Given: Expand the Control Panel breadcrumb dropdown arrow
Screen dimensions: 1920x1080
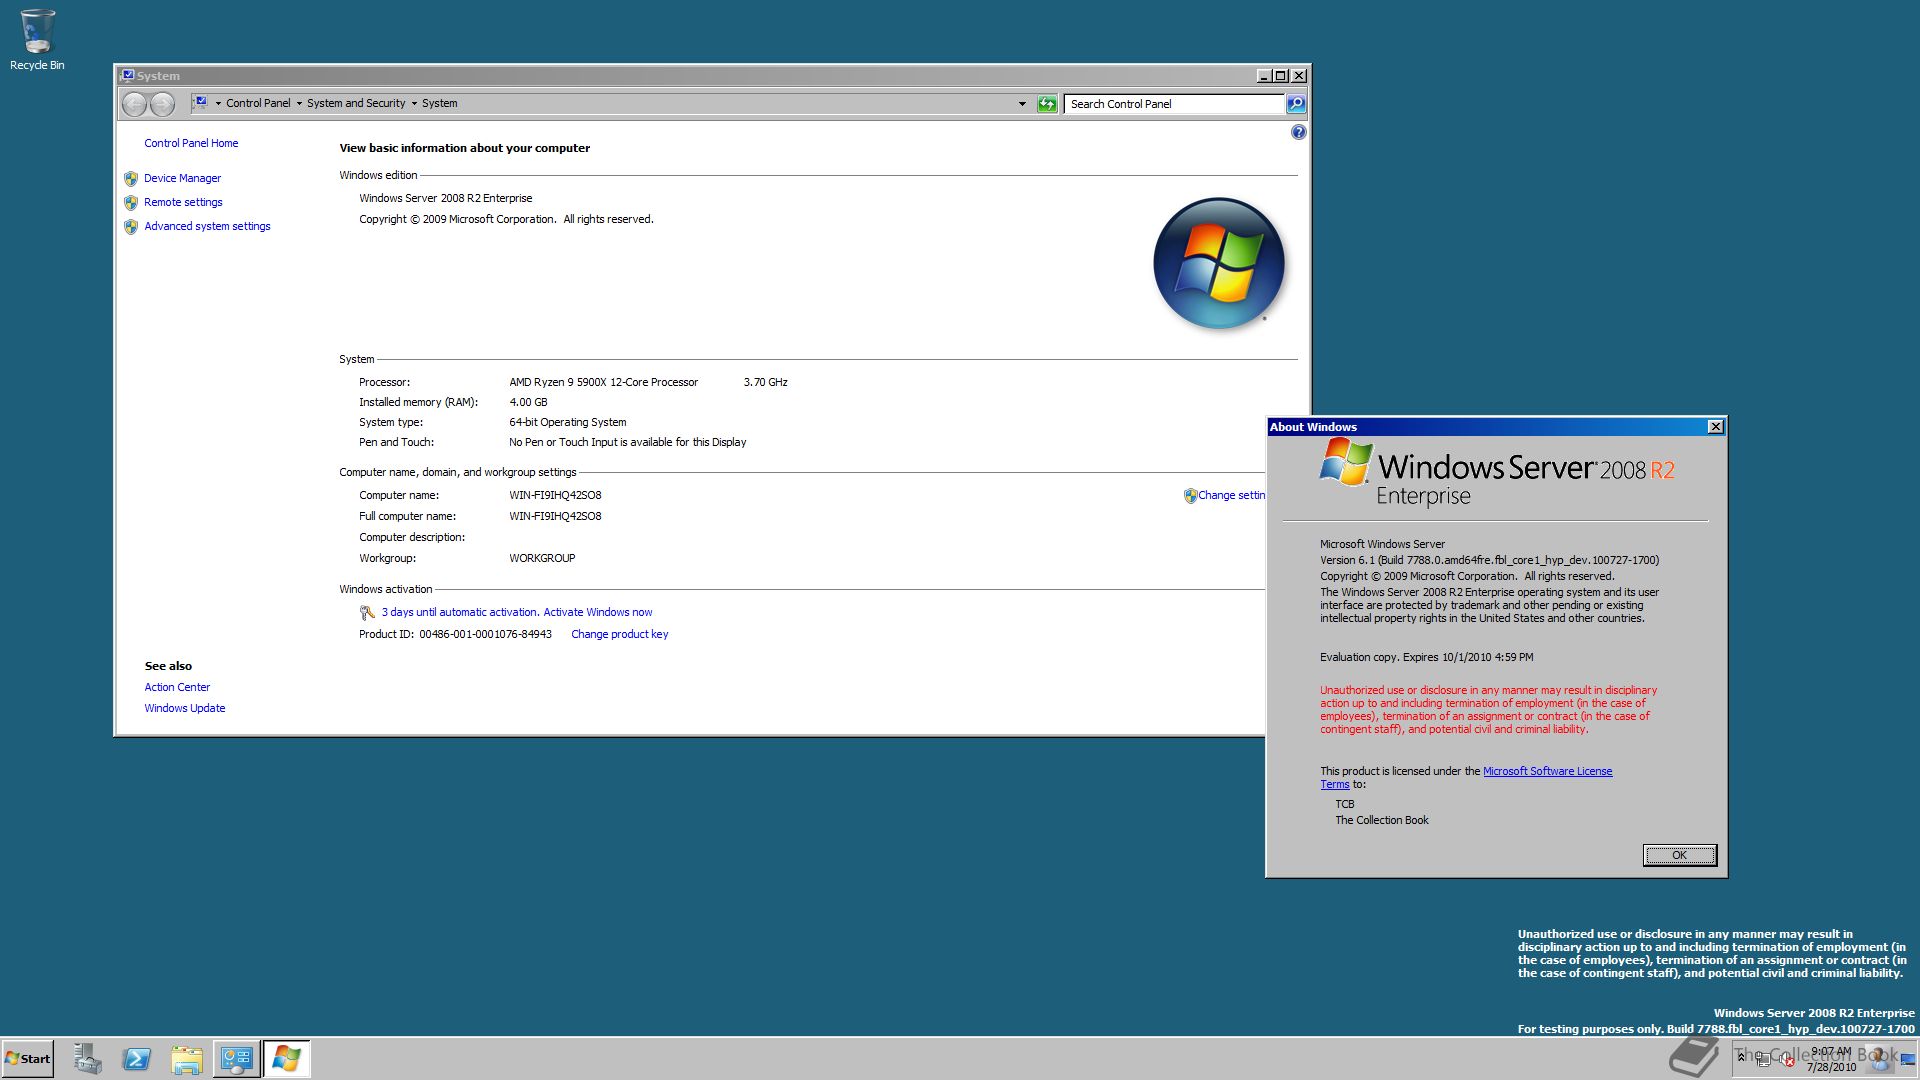Looking at the screenshot, I should [299, 104].
